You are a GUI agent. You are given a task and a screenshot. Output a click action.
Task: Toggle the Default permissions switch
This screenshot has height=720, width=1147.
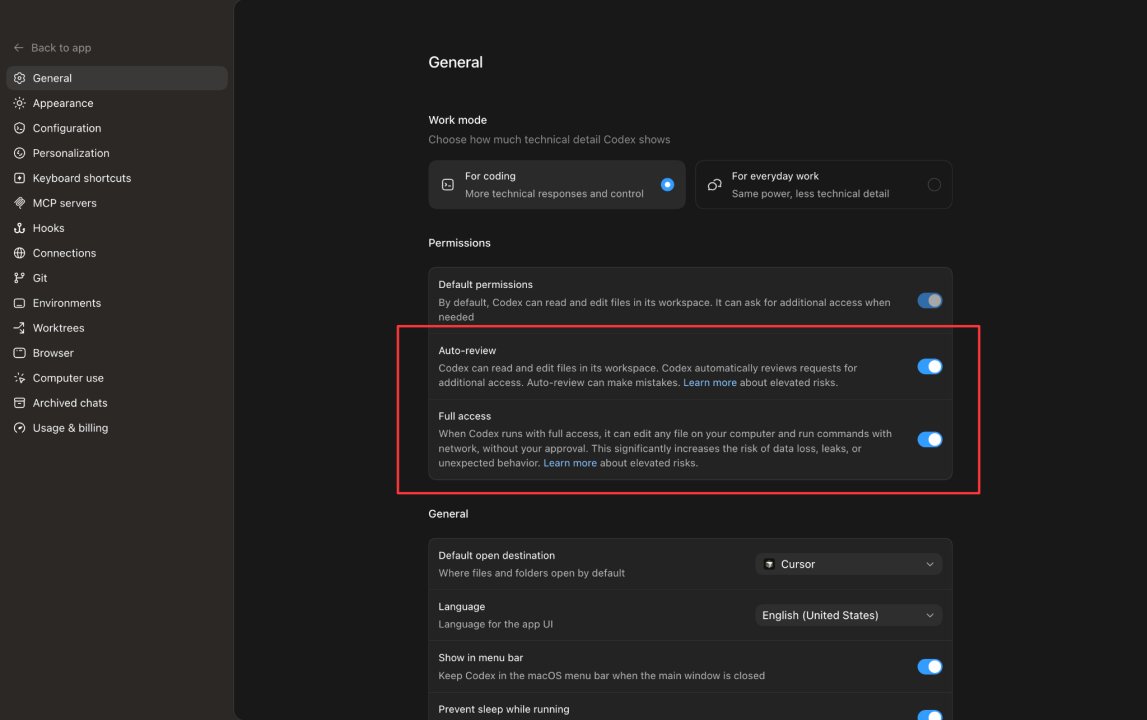[930, 301]
